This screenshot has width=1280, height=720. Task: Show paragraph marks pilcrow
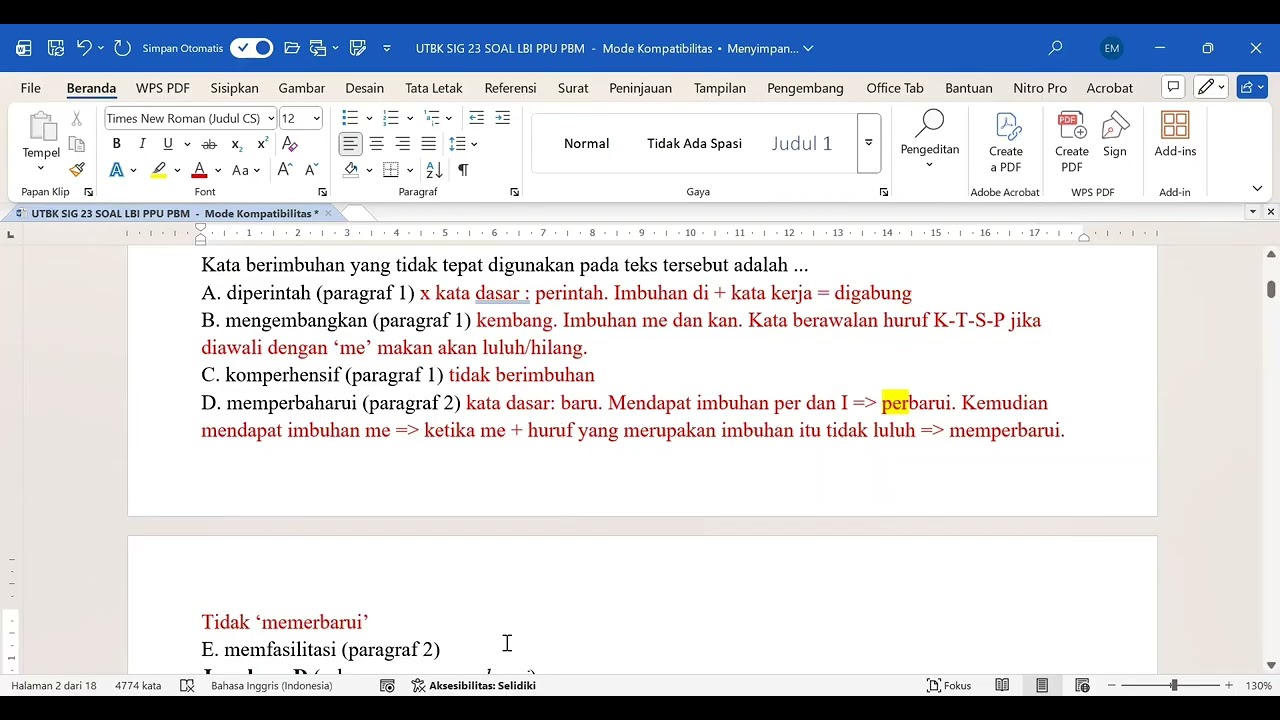[x=463, y=170]
